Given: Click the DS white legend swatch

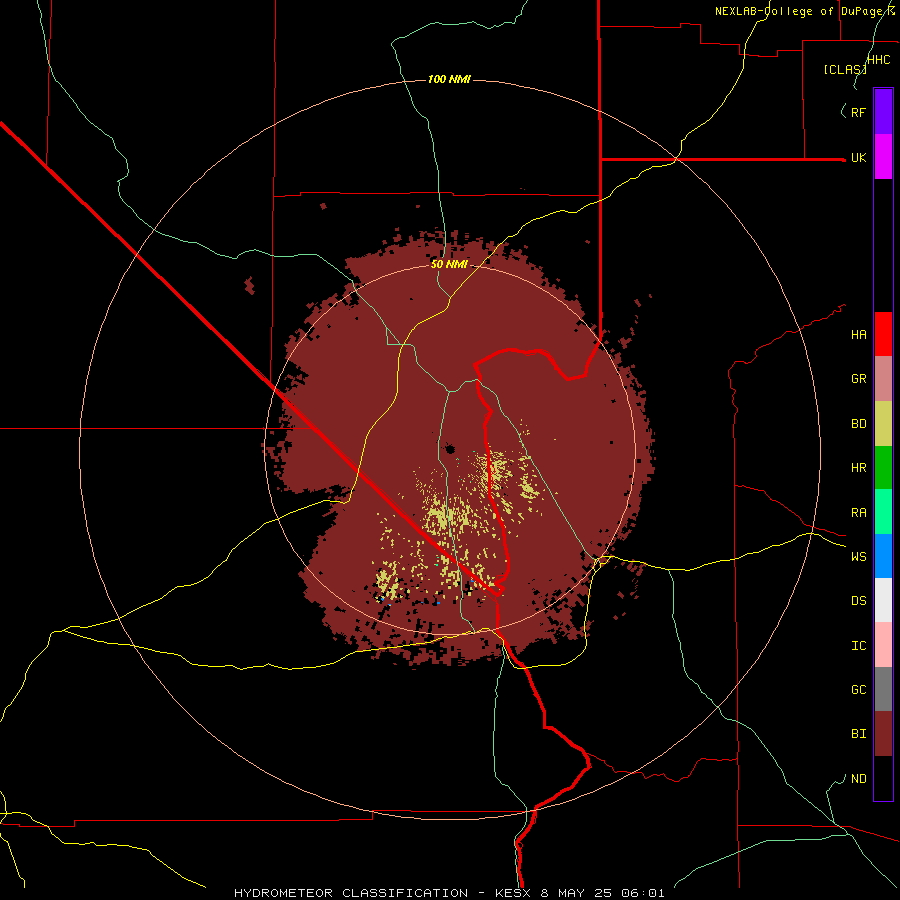Looking at the screenshot, I should pyautogui.click(x=883, y=600).
